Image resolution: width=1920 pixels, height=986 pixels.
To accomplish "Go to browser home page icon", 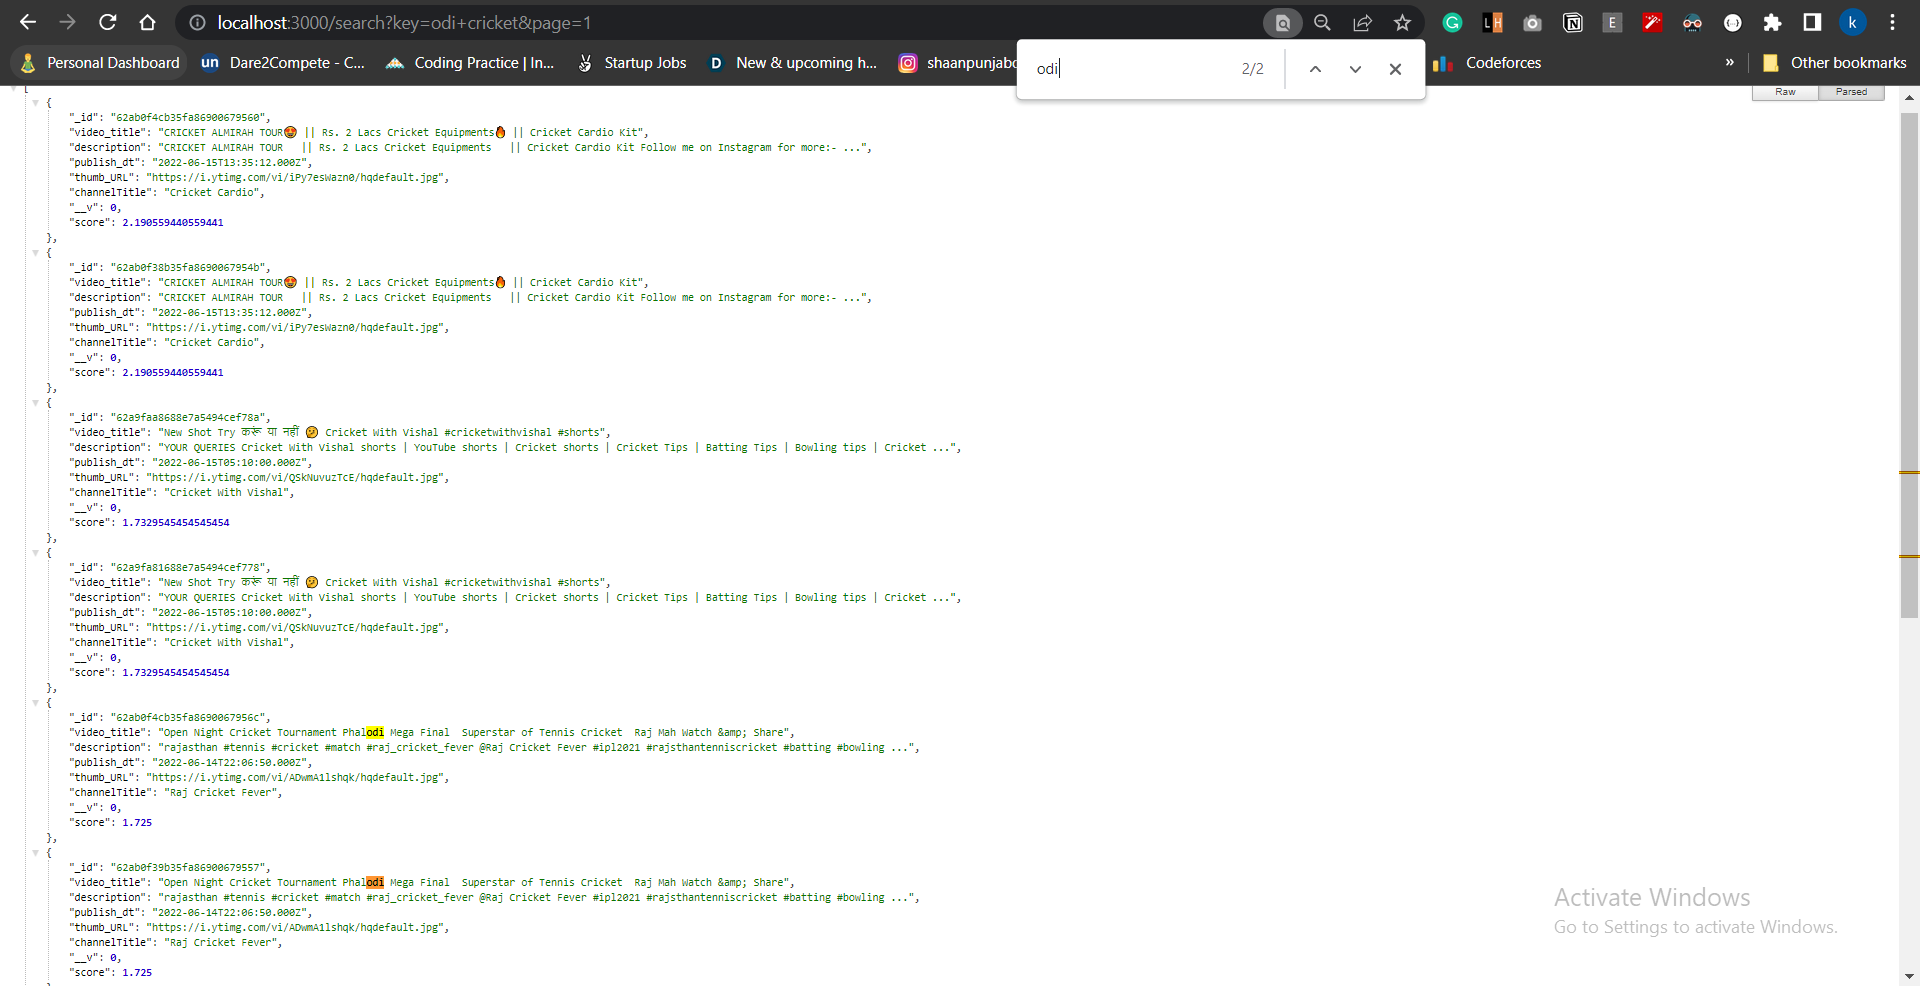I will [x=147, y=22].
